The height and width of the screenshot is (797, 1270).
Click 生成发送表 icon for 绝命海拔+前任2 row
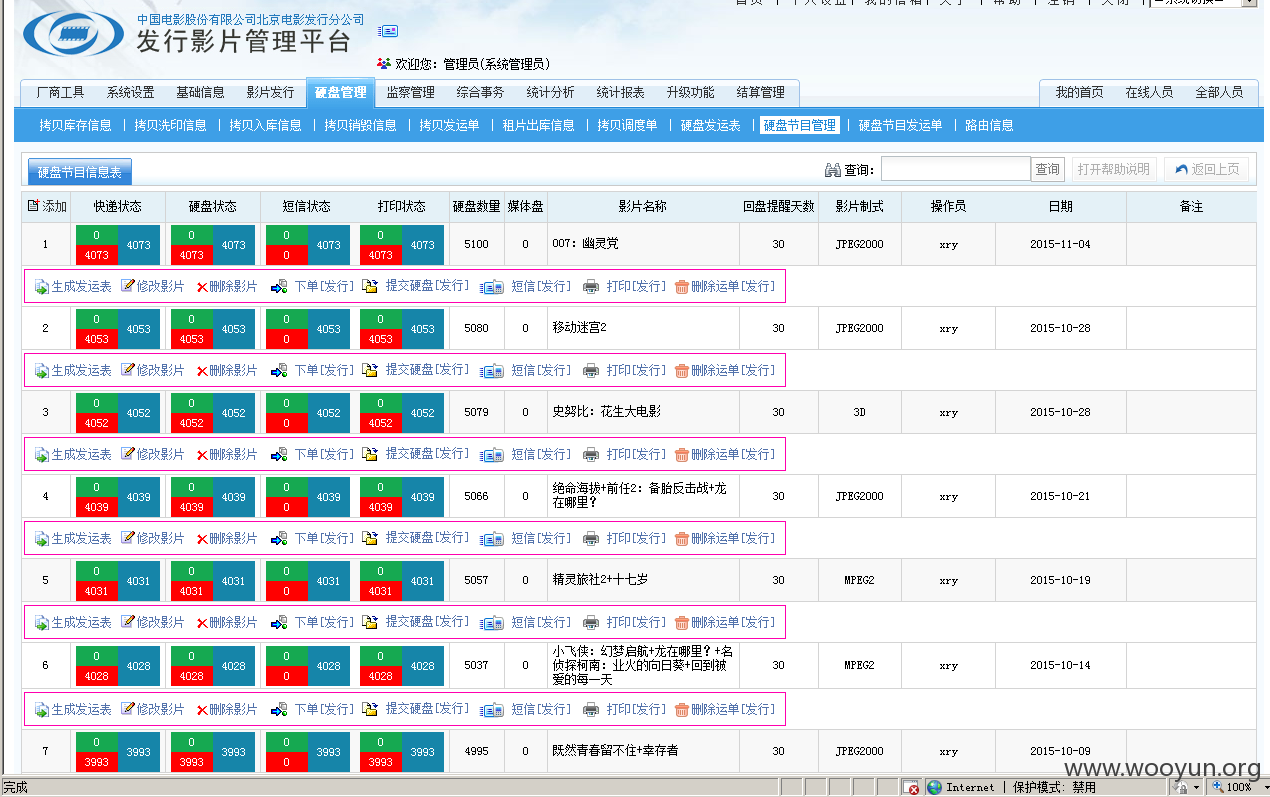click(x=42, y=539)
